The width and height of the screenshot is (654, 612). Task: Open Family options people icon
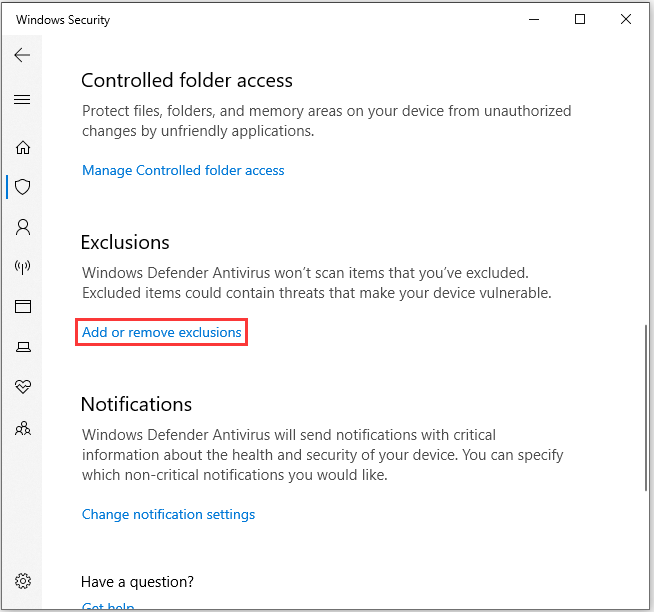coord(23,428)
